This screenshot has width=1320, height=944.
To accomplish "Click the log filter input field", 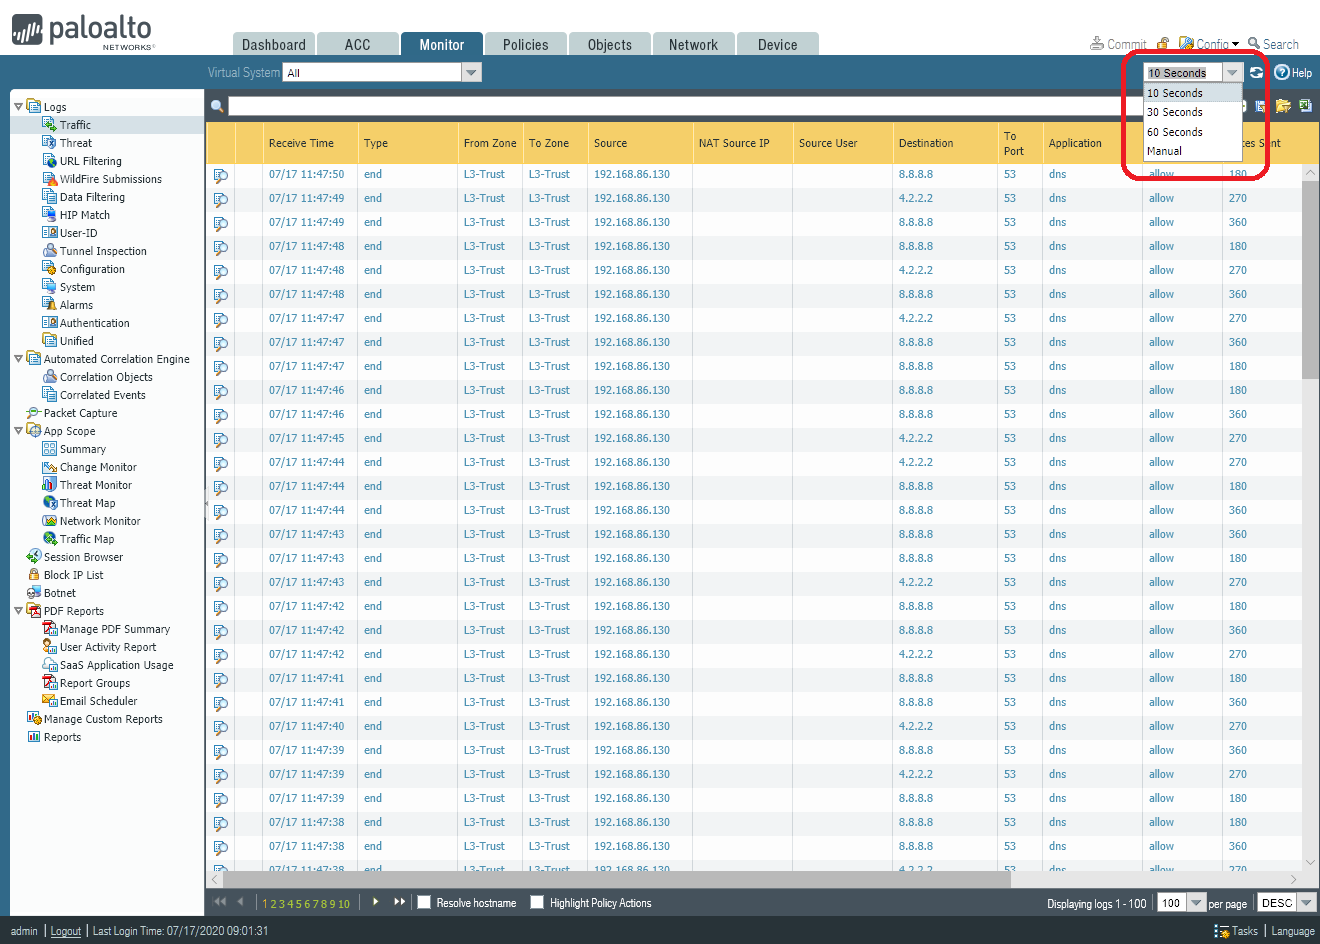I will point(684,106).
